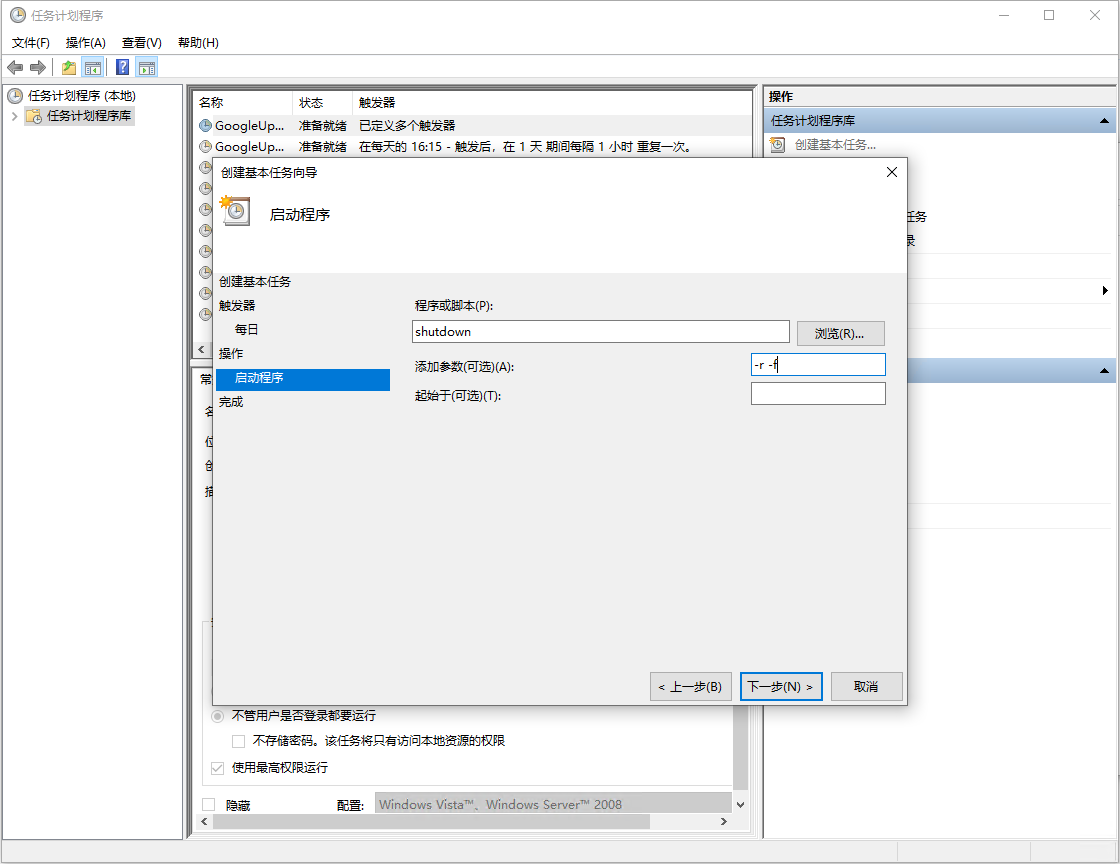The width and height of the screenshot is (1120, 864).
Task: Click the 起始于(可选) input field
Action: 818,394
